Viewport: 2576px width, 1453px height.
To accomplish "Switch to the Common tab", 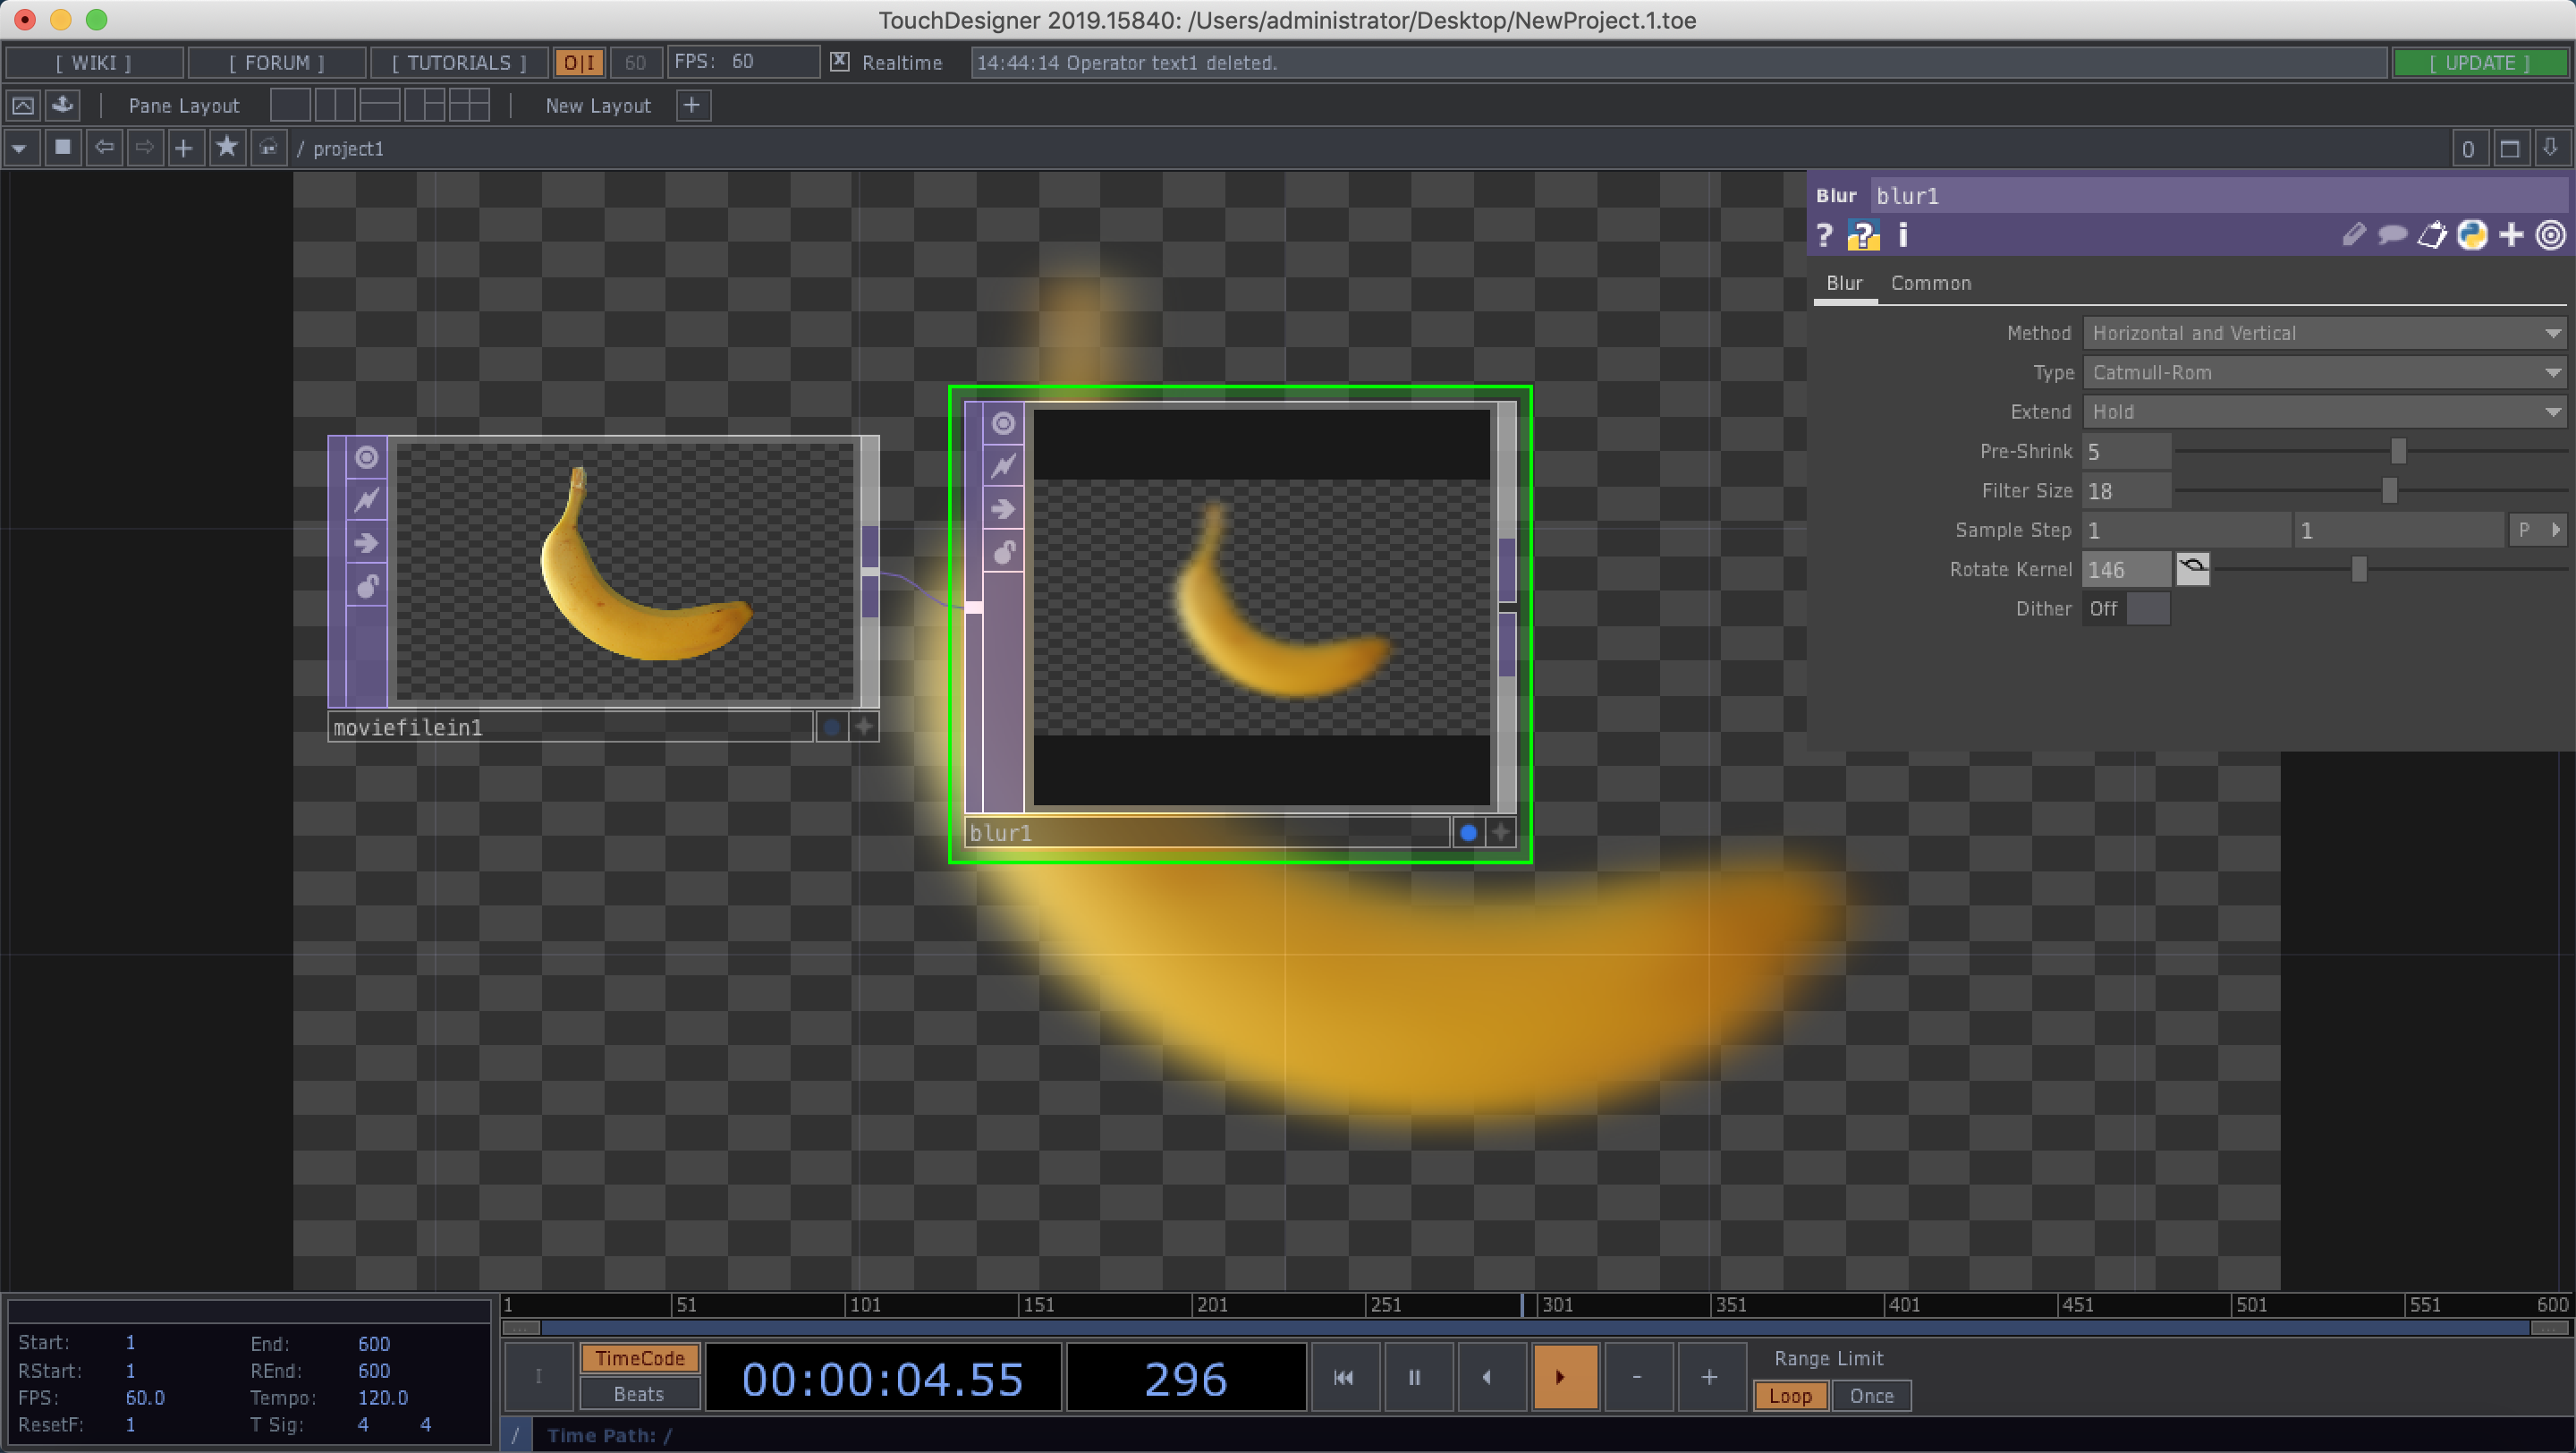I will (x=1930, y=283).
